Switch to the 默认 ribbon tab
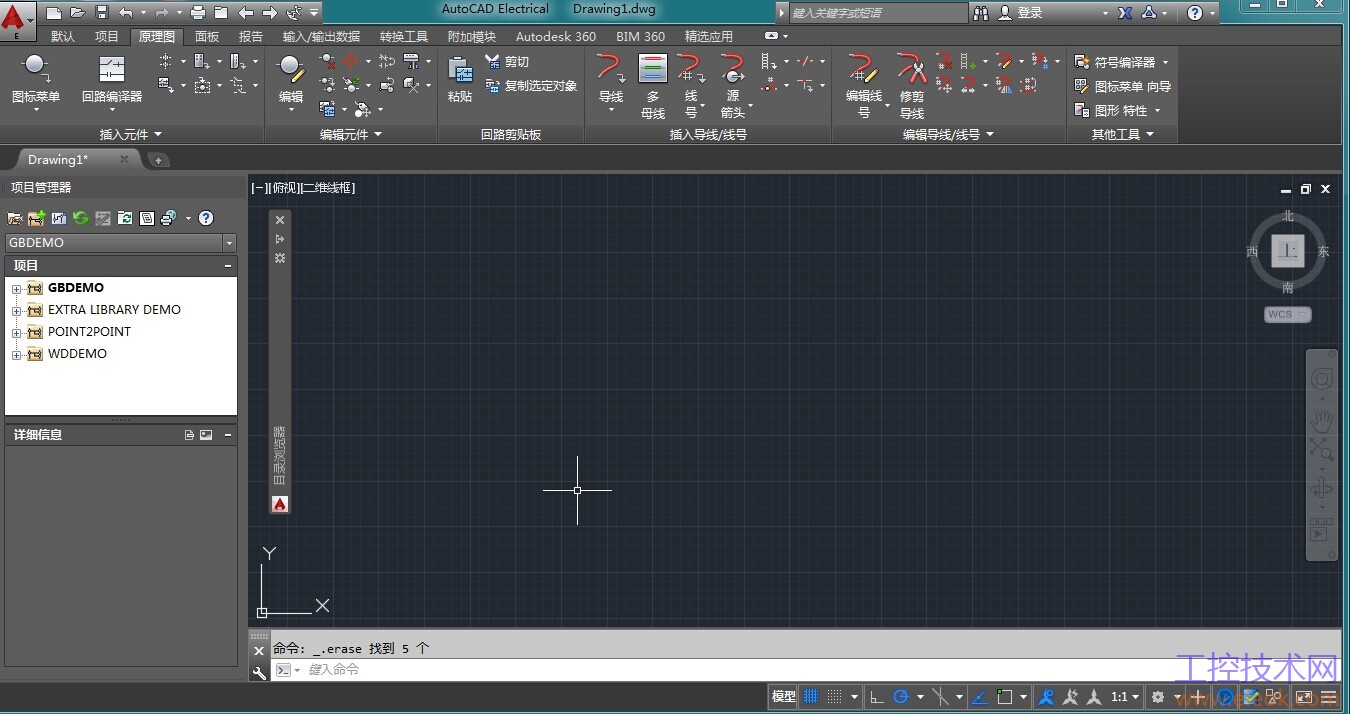The image size is (1350, 714). (63, 36)
